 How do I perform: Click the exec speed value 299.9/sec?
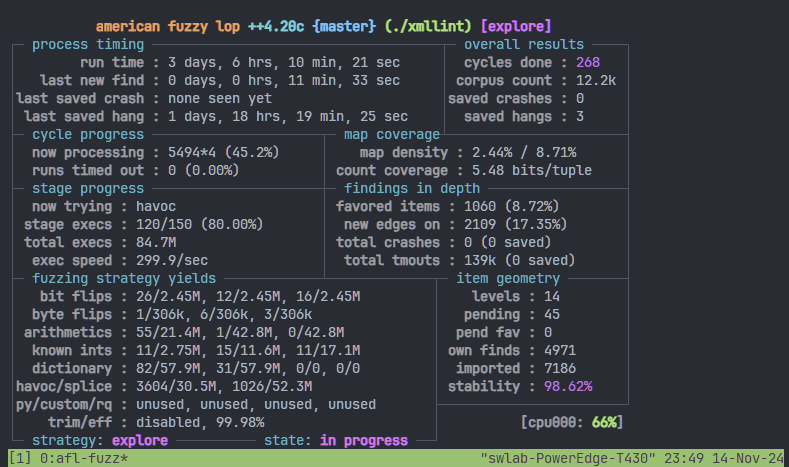pyautogui.click(x=172, y=260)
